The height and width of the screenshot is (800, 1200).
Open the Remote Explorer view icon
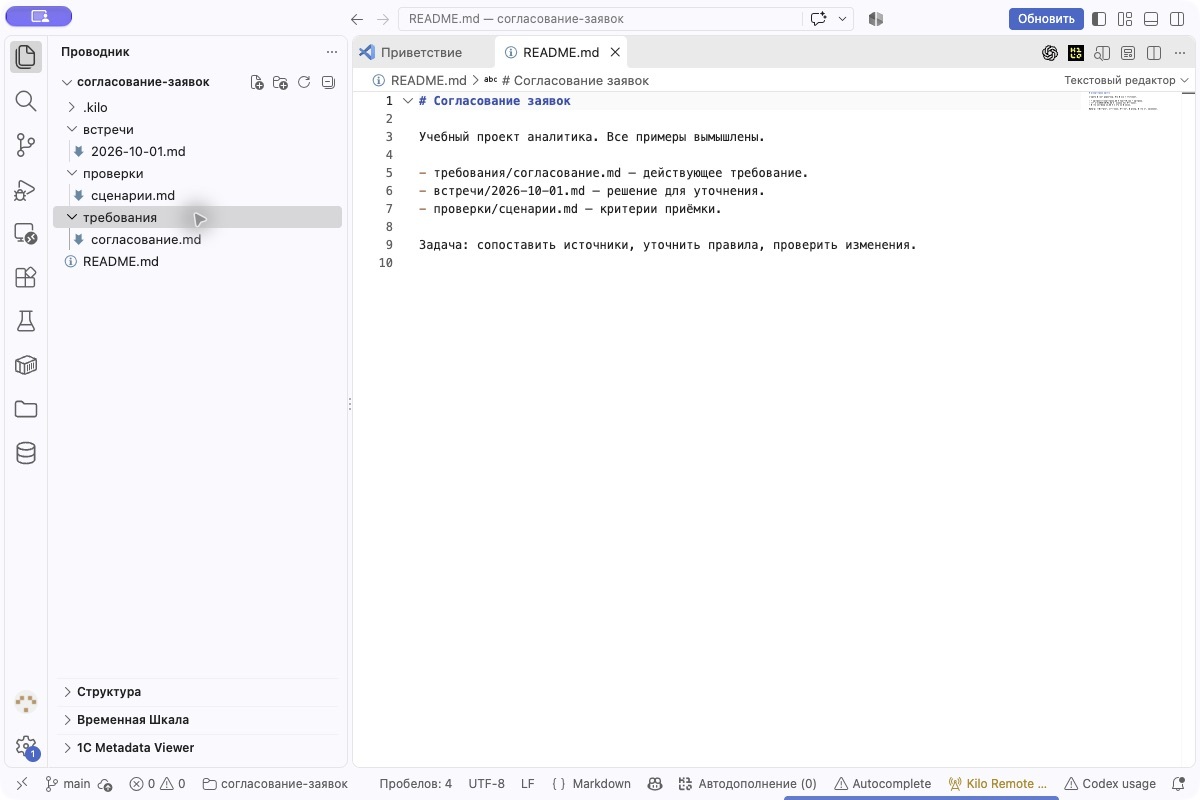(26, 233)
